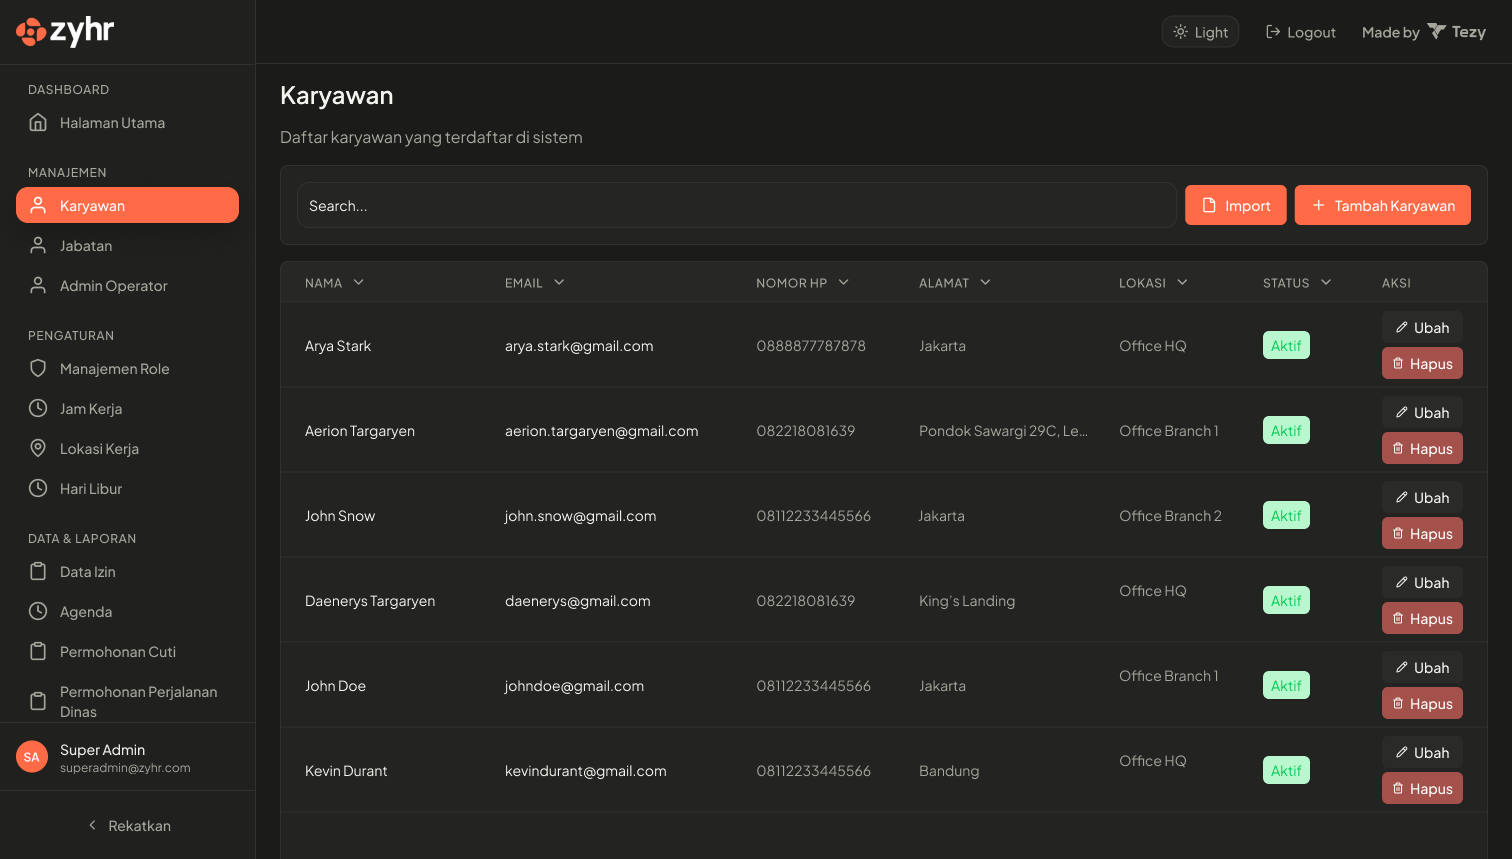1512x859 pixels.
Task: Click the Super Admin avatar
Action: (32, 757)
